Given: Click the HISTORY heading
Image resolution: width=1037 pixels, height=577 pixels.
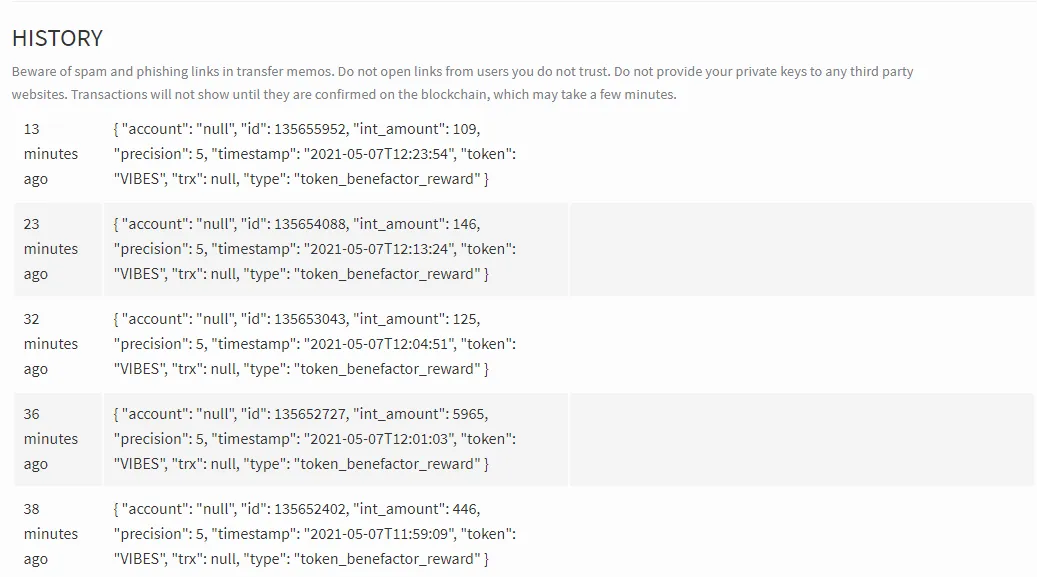Looking at the screenshot, I should pos(58,38).
